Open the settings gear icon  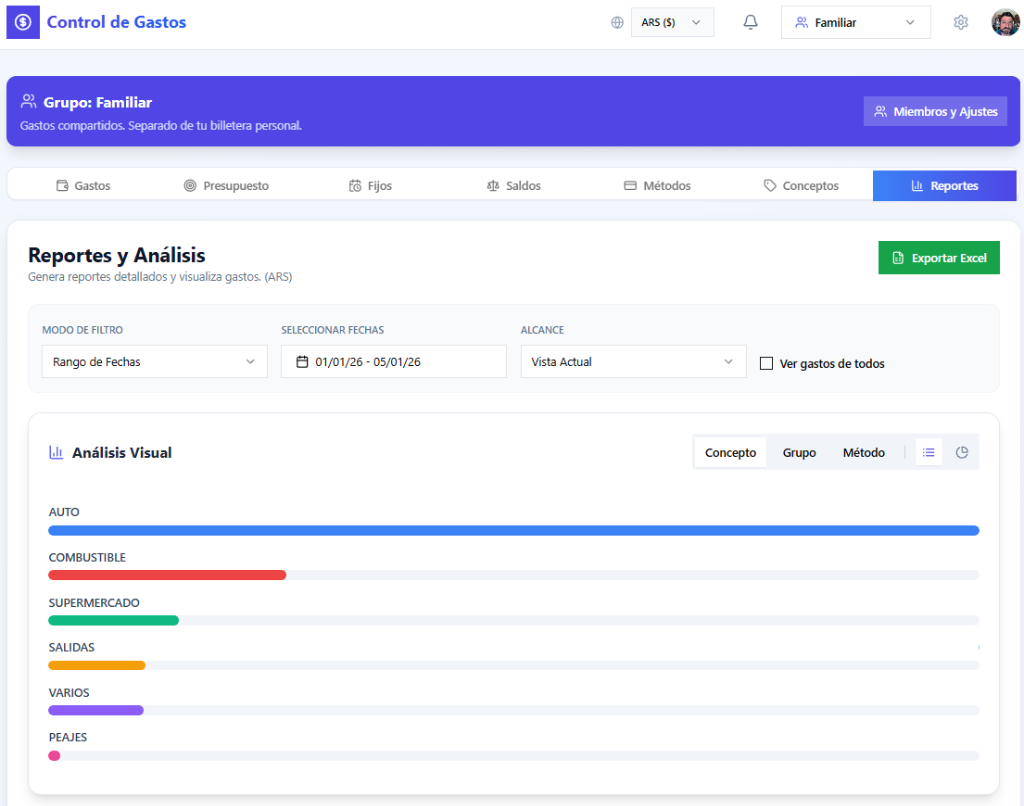(x=960, y=22)
